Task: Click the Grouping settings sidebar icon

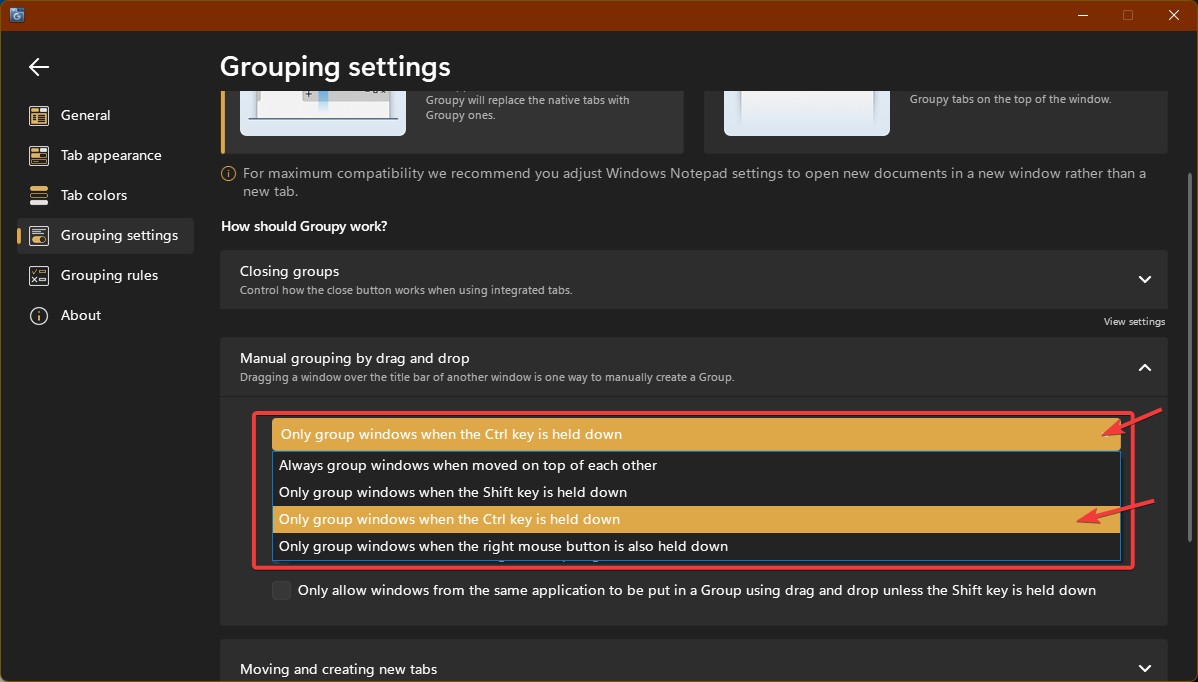Action: [x=39, y=236]
